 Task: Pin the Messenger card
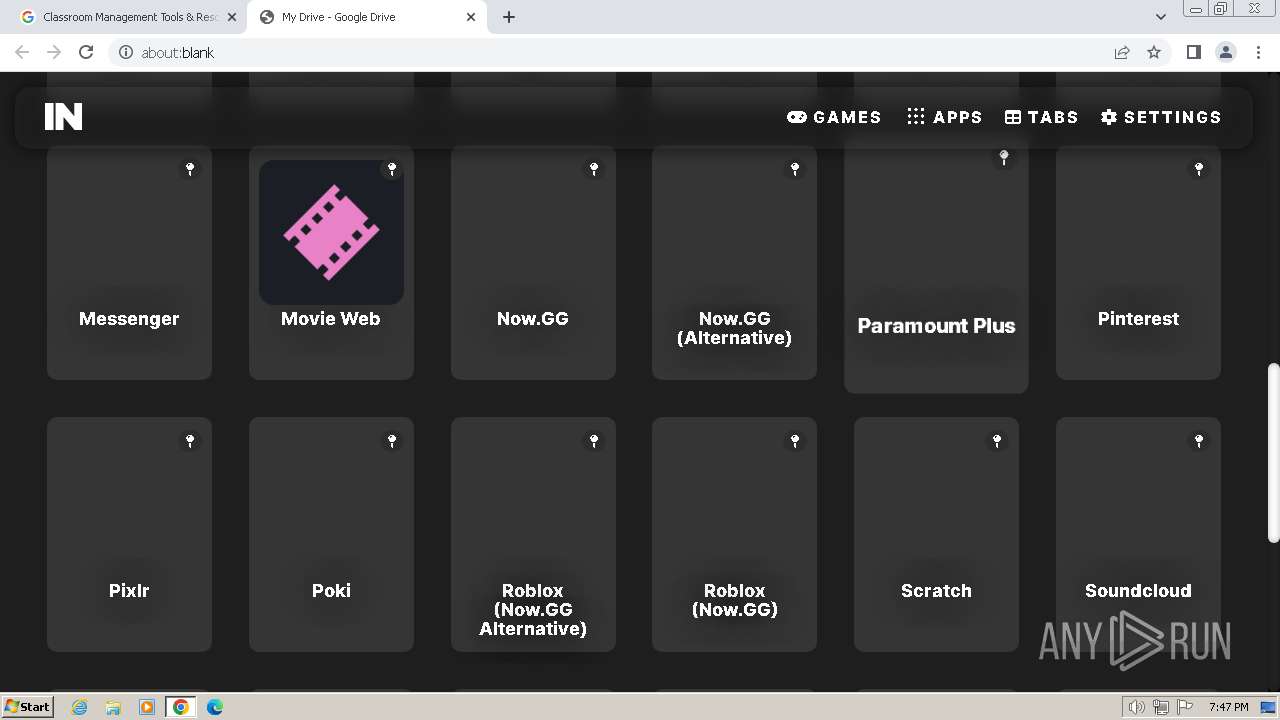point(190,169)
